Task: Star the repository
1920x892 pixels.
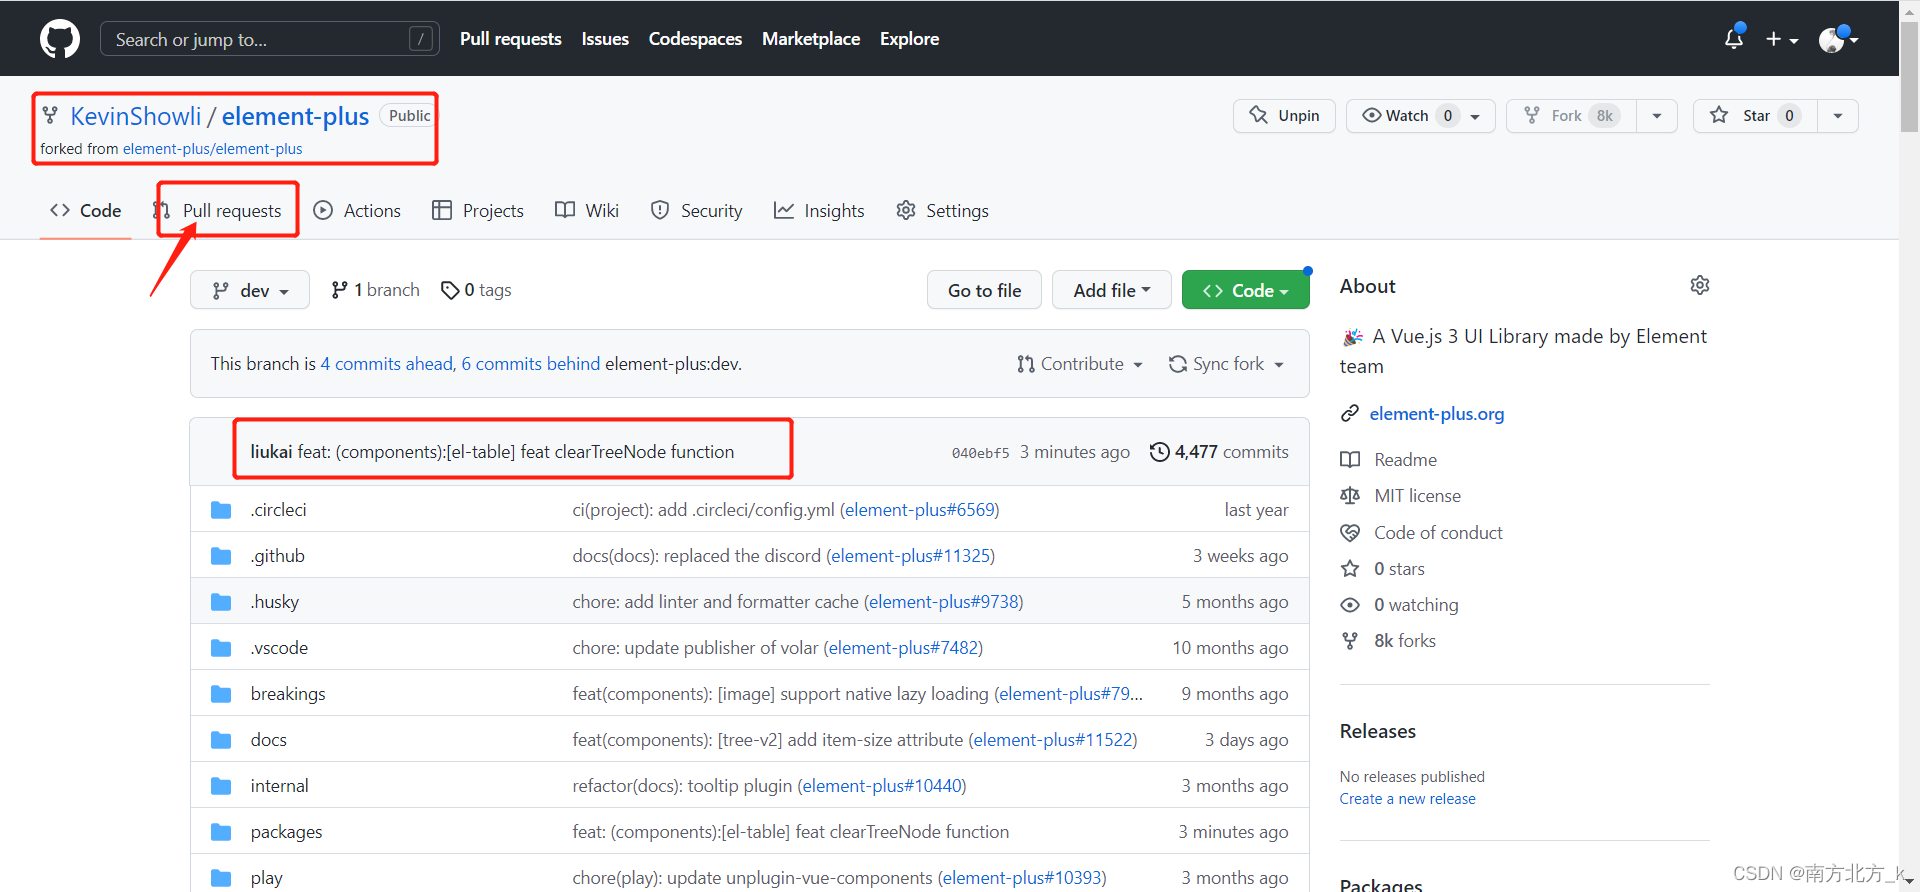Action: [x=1755, y=116]
